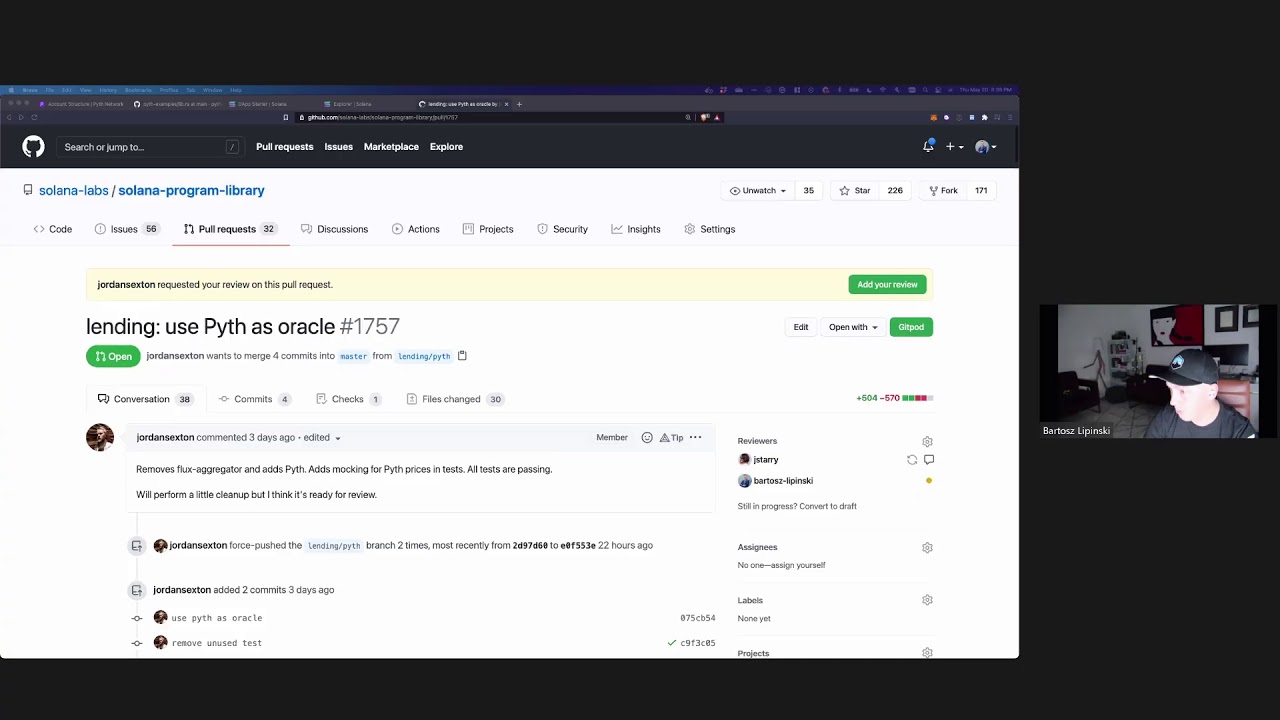
Task: Open the jordansexton author link in the comment header
Action: [x=165, y=438]
